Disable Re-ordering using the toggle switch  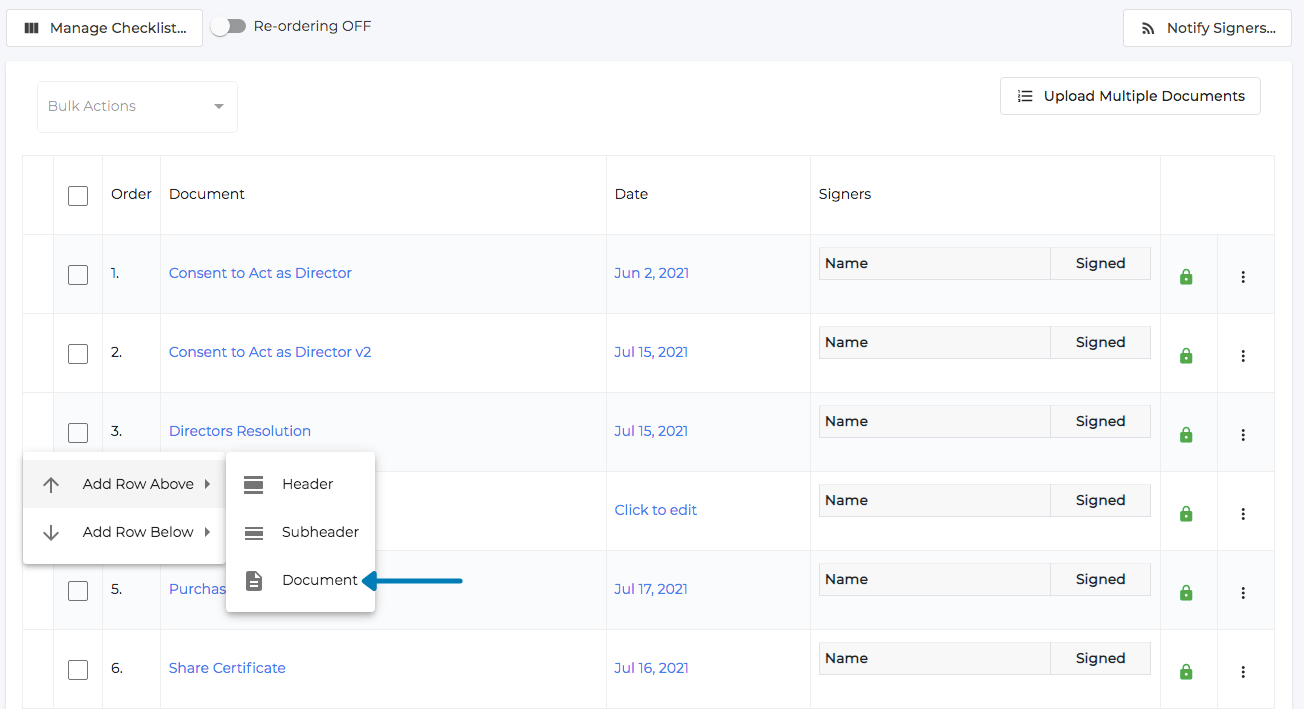click(229, 27)
